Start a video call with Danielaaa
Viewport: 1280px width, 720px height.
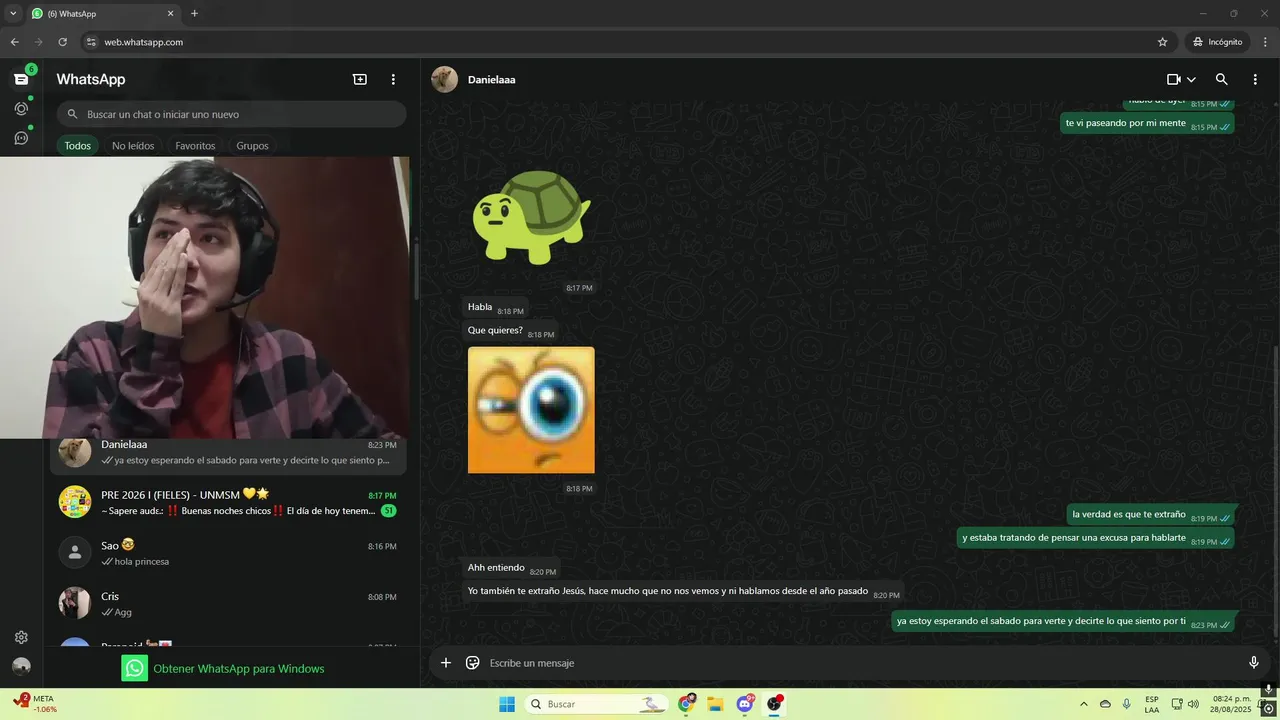click(x=1174, y=79)
